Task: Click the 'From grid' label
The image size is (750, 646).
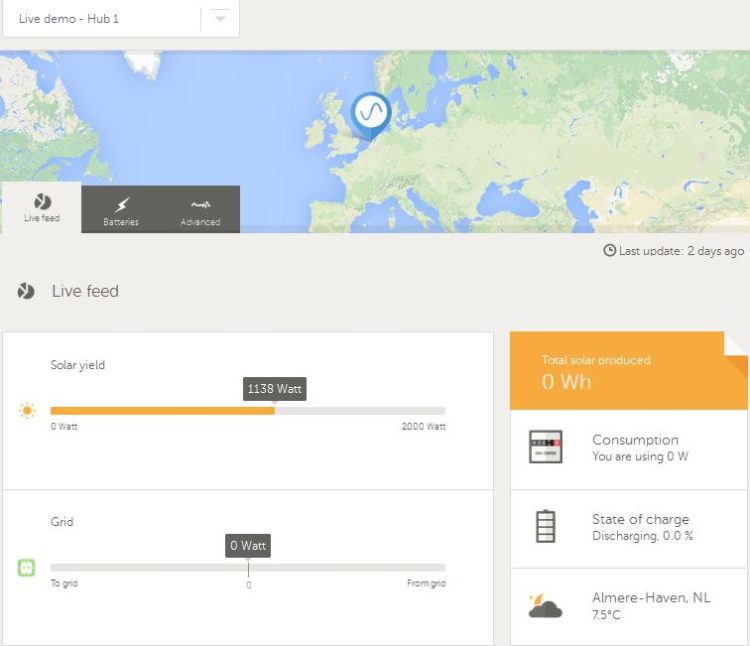Action: click(x=426, y=583)
